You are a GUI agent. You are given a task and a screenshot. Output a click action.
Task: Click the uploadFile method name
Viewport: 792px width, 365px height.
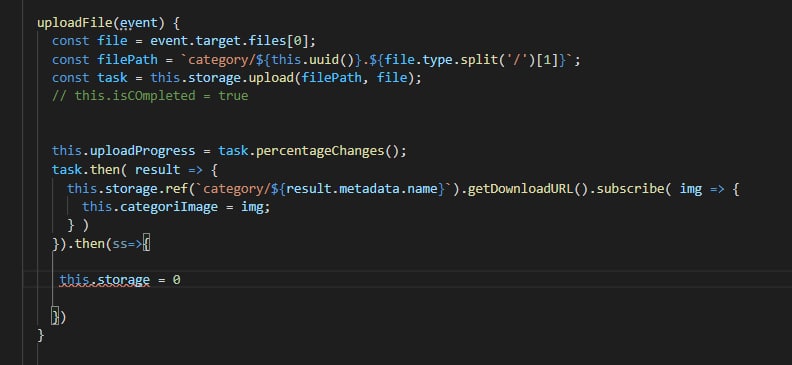tap(75, 23)
